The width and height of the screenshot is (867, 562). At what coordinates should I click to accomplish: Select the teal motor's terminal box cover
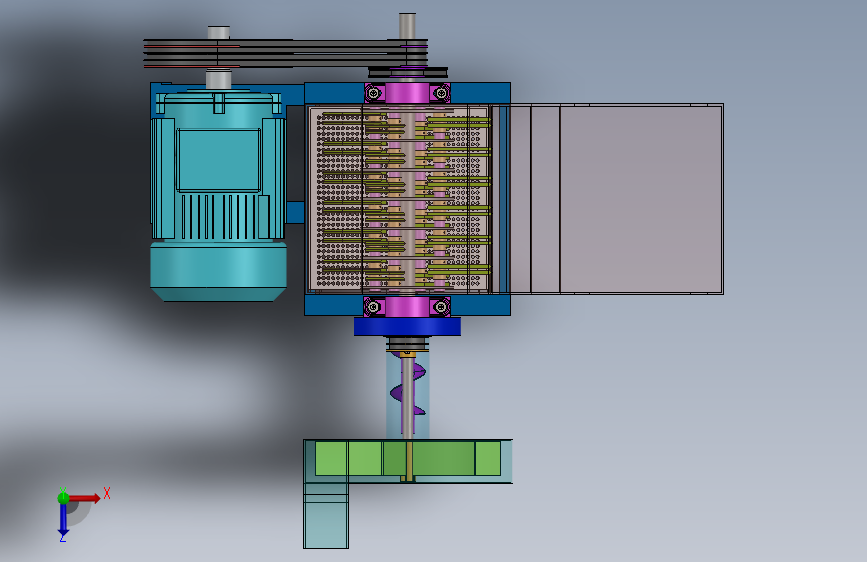pos(218,160)
